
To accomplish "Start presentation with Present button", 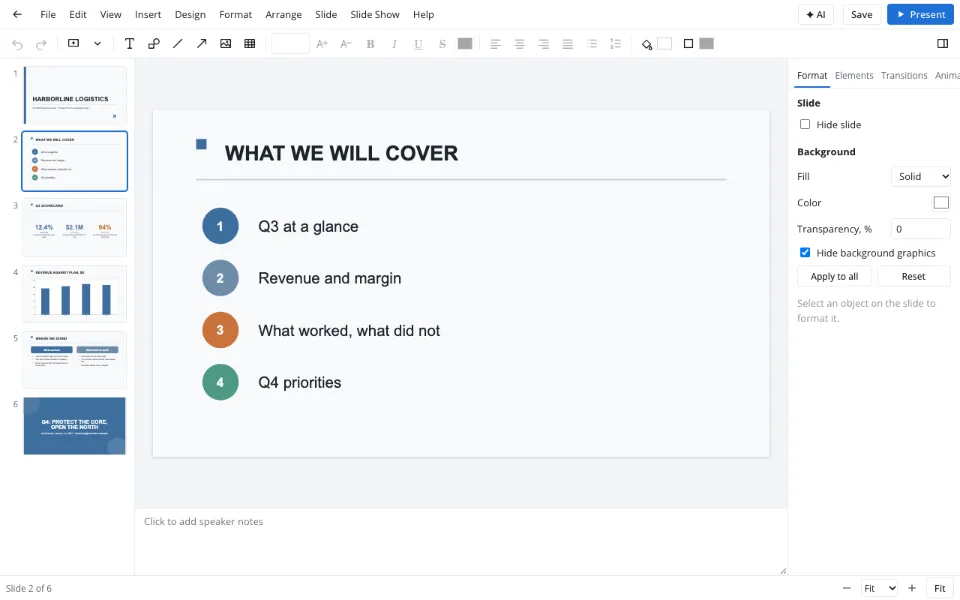I will [x=920, y=14].
